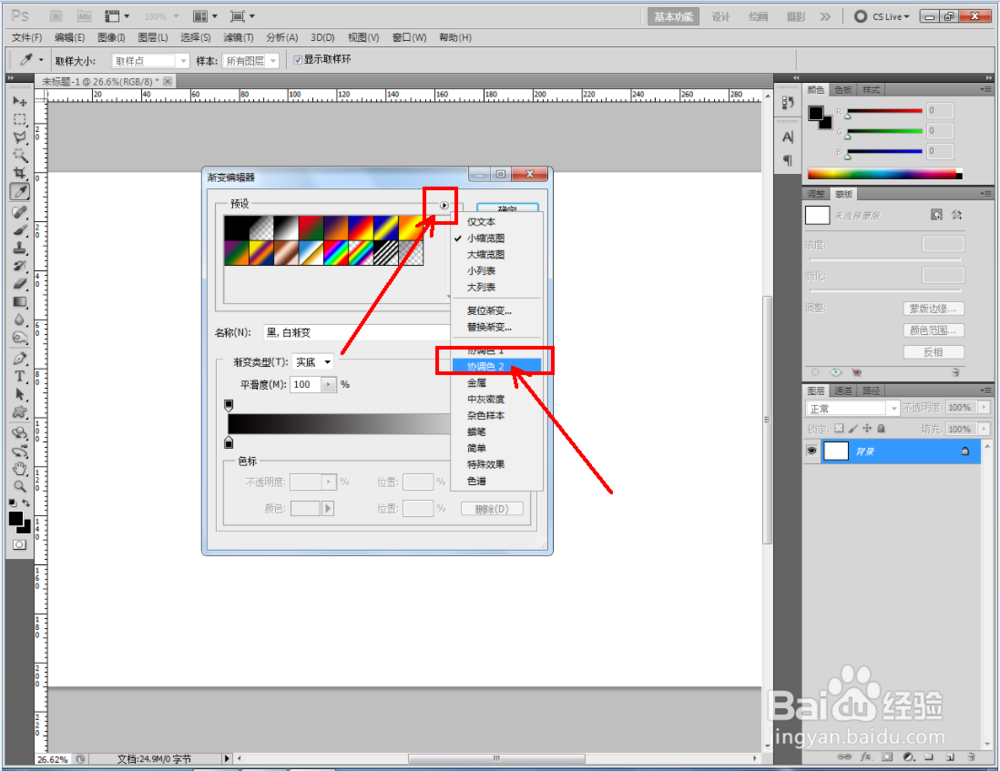Select the Zoom tool

[x=20, y=487]
